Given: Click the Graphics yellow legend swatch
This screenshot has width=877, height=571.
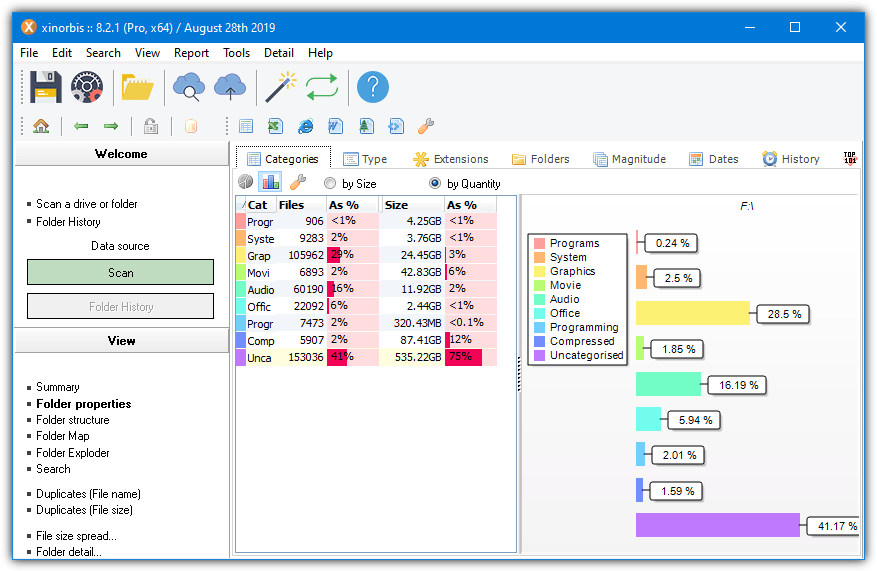Looking at the screenshot, I should [x=539, y=271].
